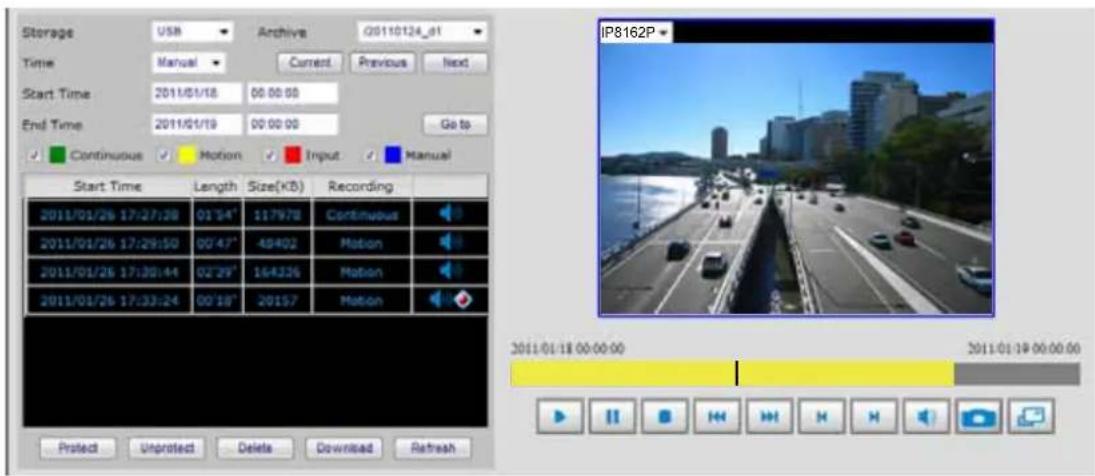The height and width of the screenshot is (476, 1095).
Task: Select the 2011/01/26 17:29:50 recording row
Action: 256,243
